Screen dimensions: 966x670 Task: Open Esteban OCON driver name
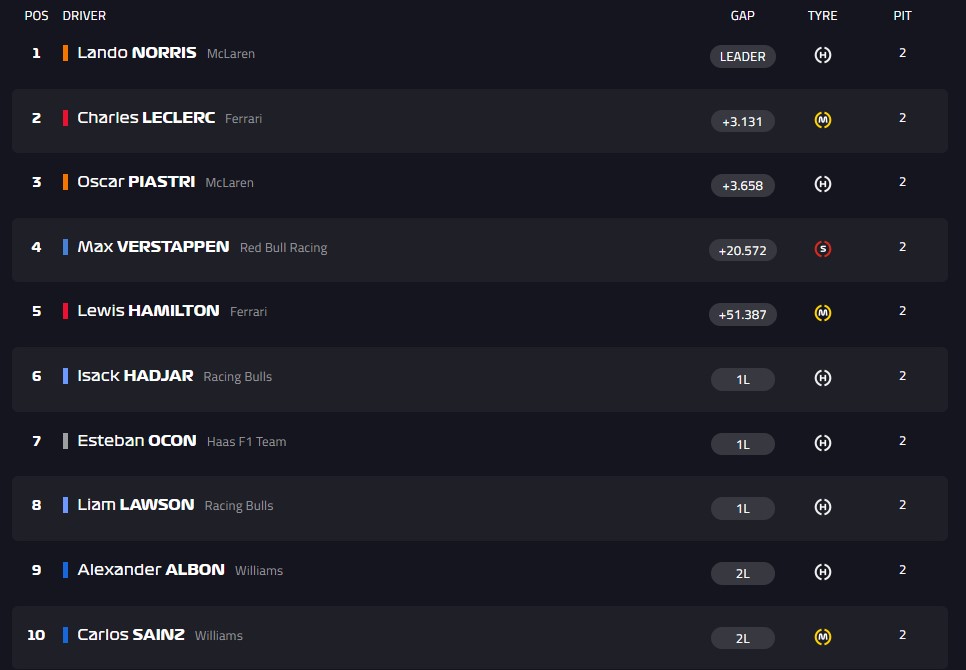[137, 441]
